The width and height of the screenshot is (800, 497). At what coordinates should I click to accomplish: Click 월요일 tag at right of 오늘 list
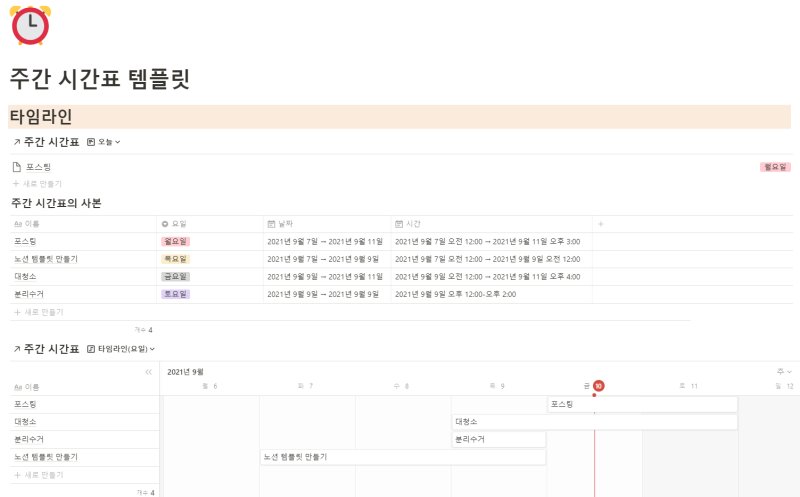(x=775, y=167)
